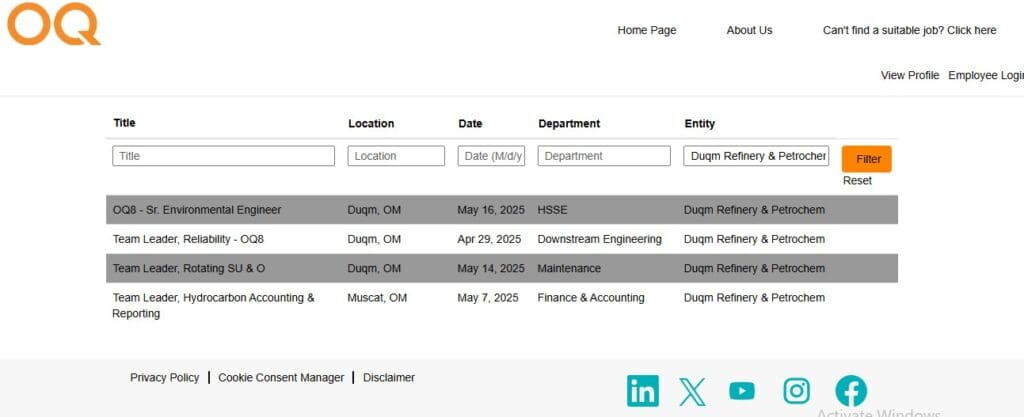Focus the Date (M/d/y) filter field
Image resolution: width=1024 pixels, height=417 pixels.
(x=491, y=156)
